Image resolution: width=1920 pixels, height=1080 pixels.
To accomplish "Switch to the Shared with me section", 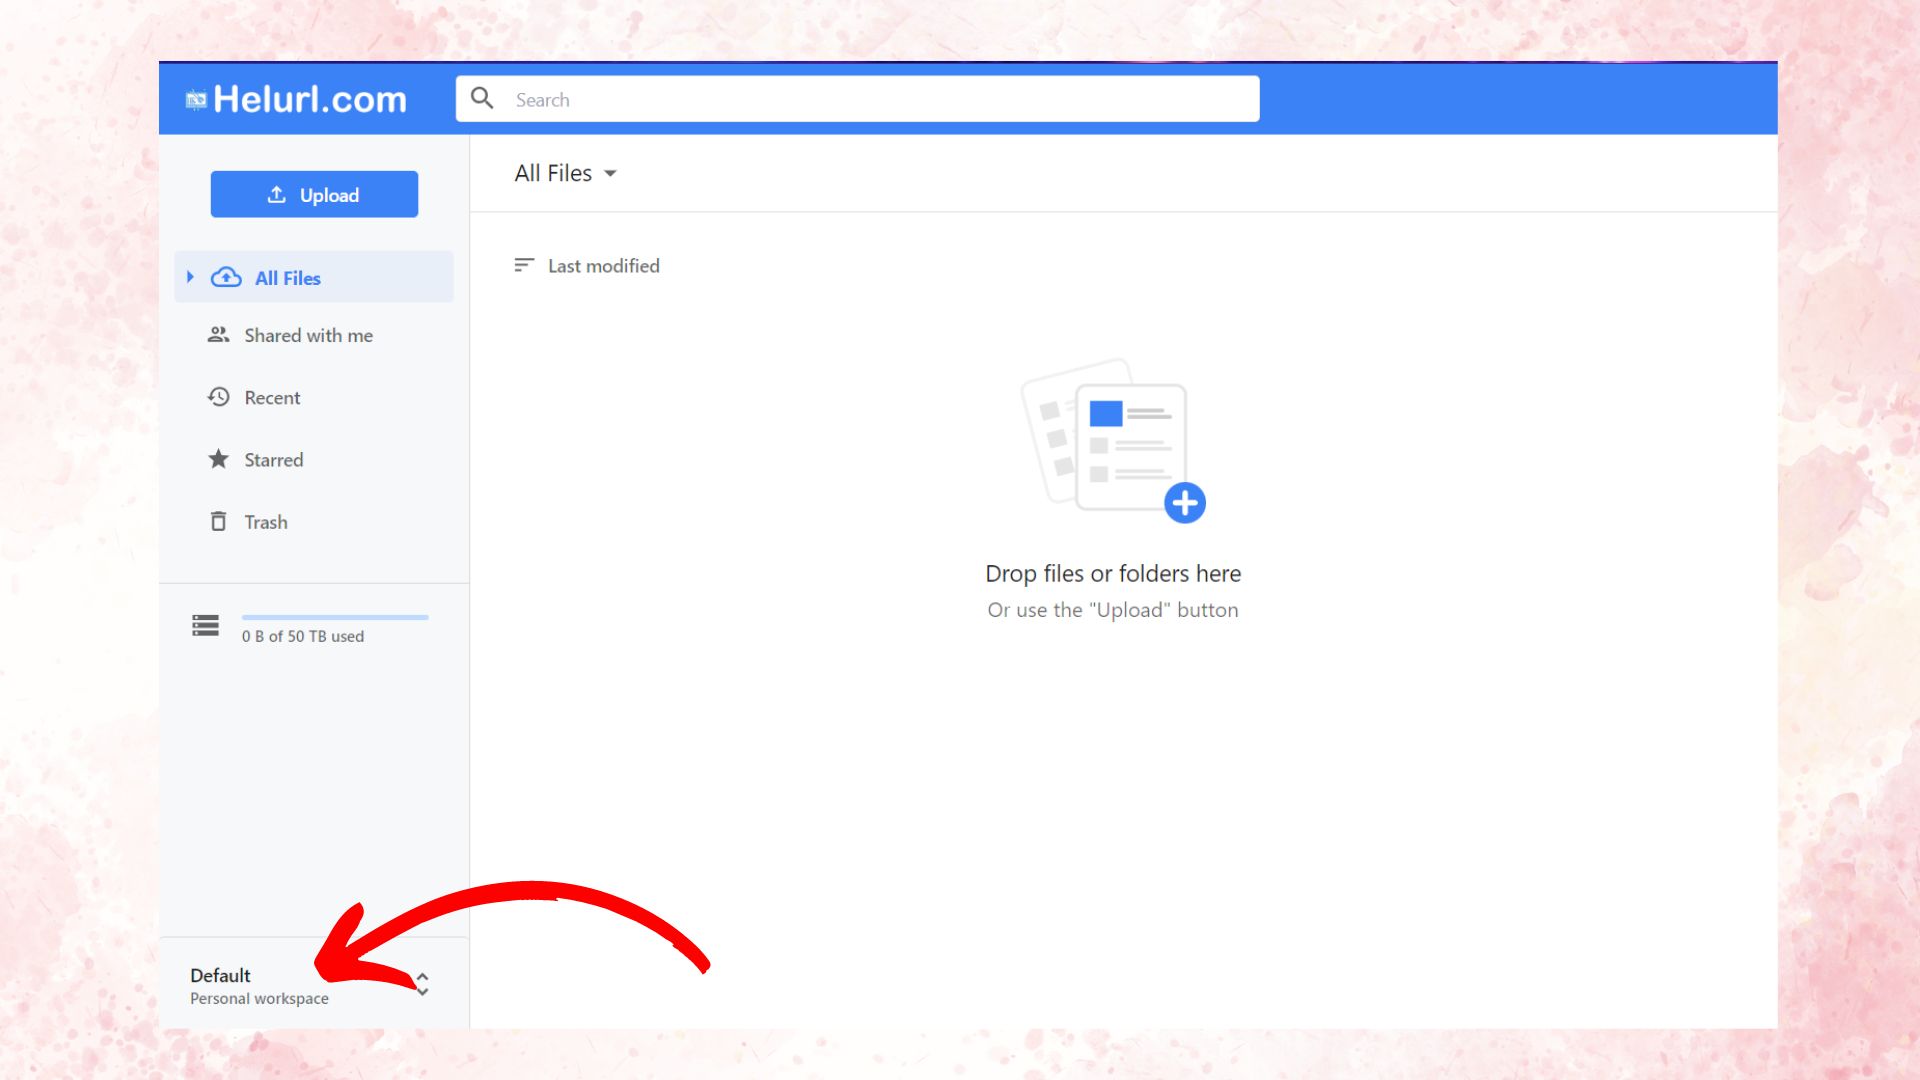I will tap(308, 335).
